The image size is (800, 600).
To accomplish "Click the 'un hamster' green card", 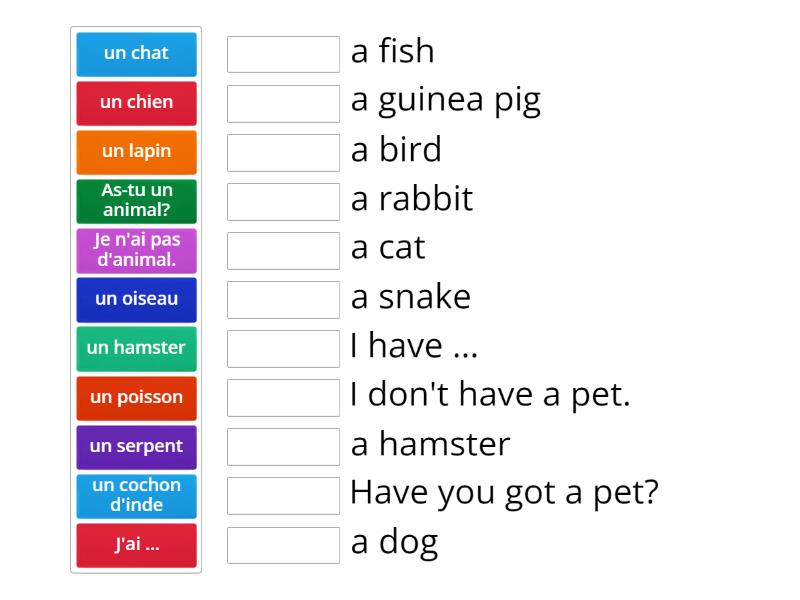I will (136, 348).
